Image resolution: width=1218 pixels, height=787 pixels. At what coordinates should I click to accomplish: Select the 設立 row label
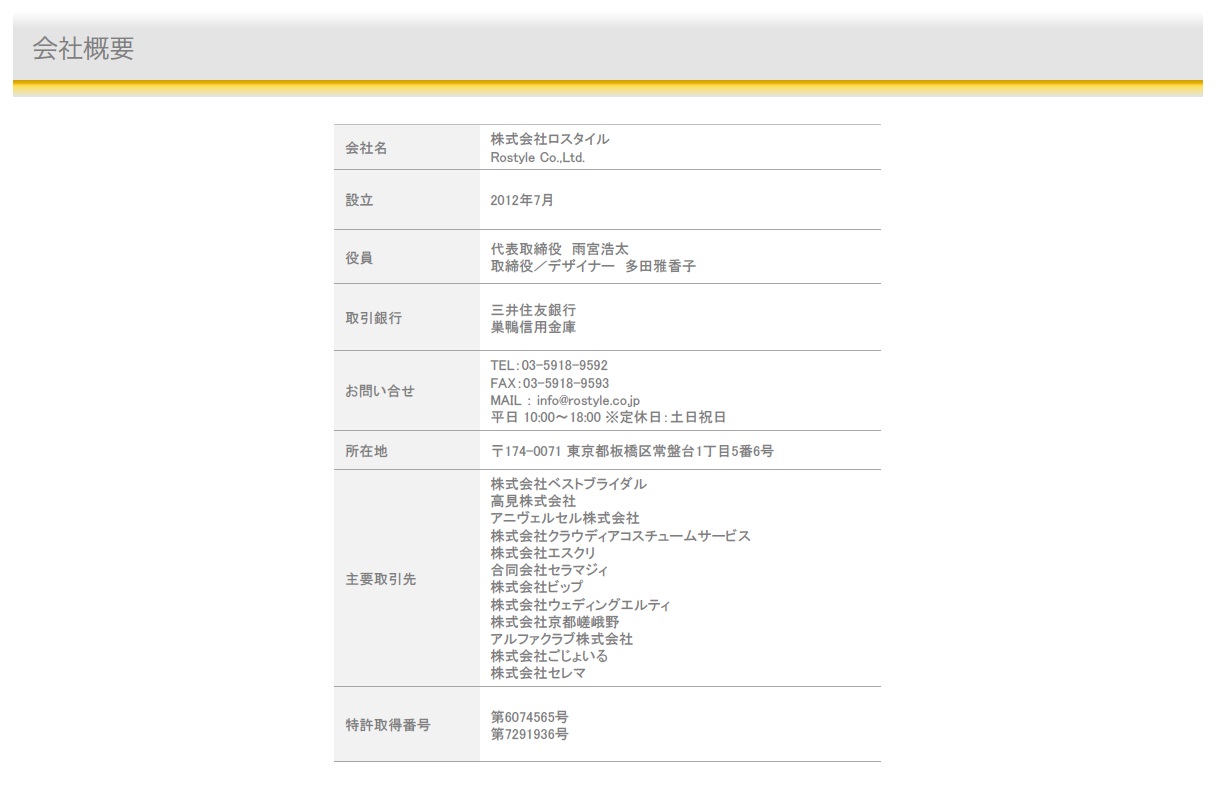pyautogui.click(x=359, y=200)
